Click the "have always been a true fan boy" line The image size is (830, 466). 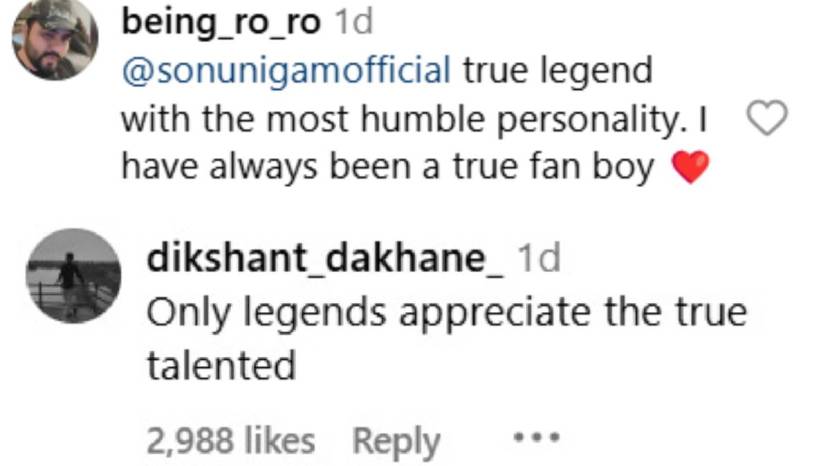point(388,167)
